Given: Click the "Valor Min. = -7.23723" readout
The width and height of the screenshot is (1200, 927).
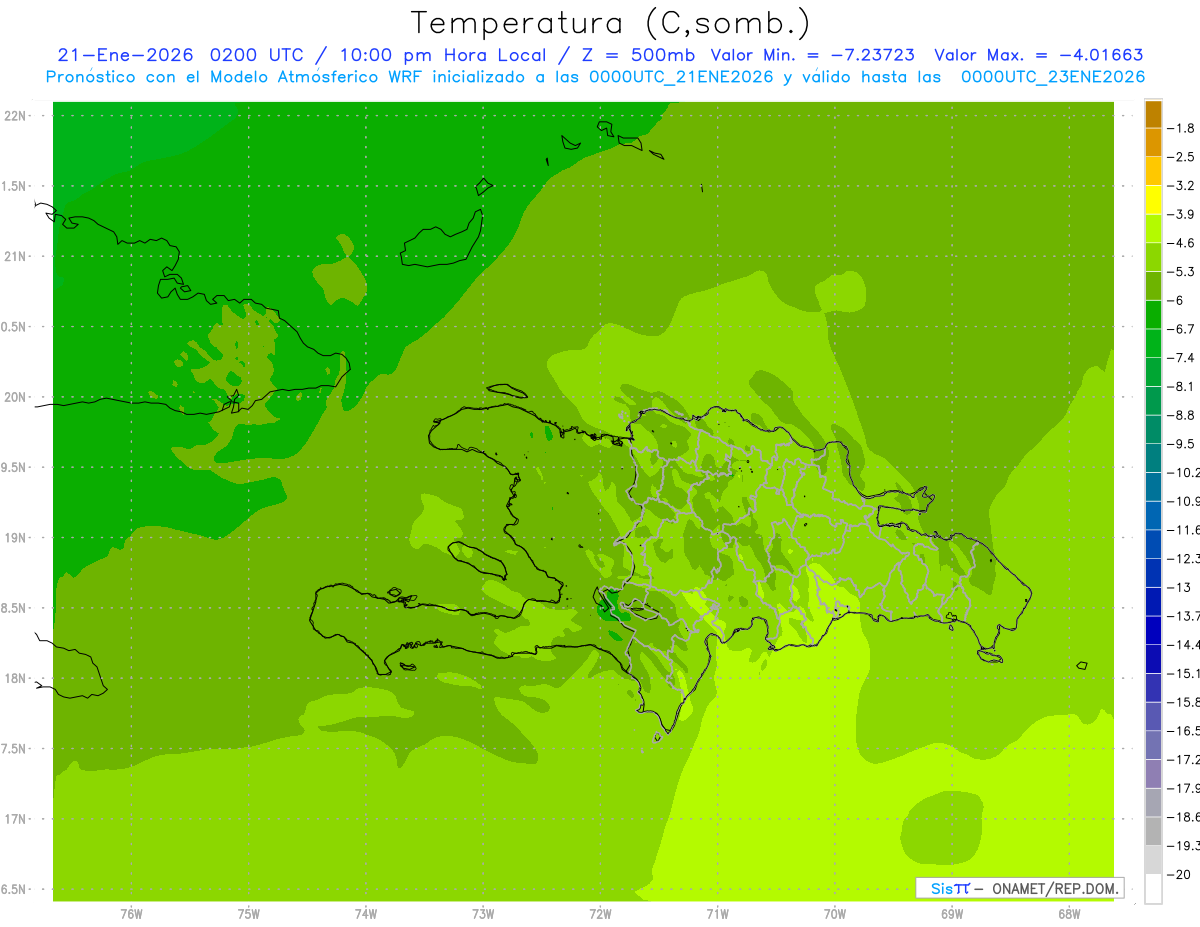Looking at the screenshot, I should point(812,56).
